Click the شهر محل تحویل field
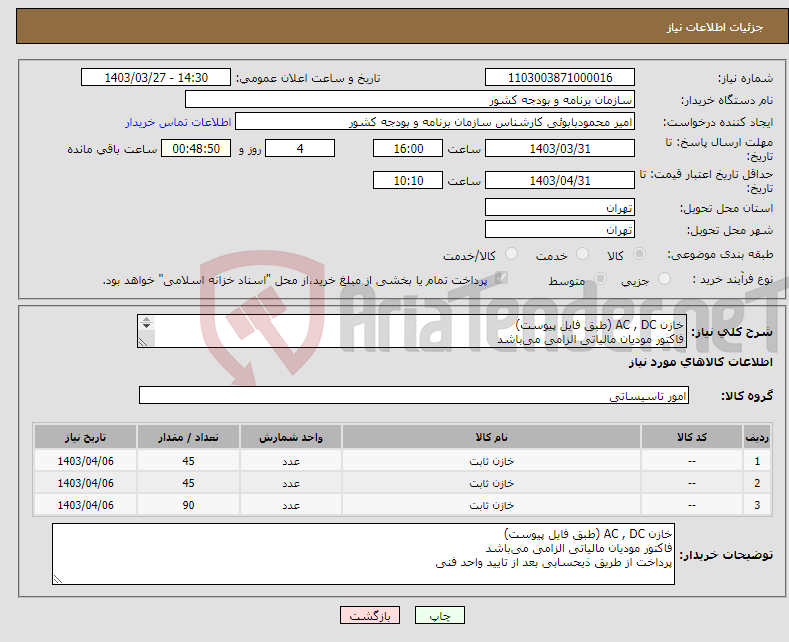Screen dimensions: 789x642 point(560,229)
